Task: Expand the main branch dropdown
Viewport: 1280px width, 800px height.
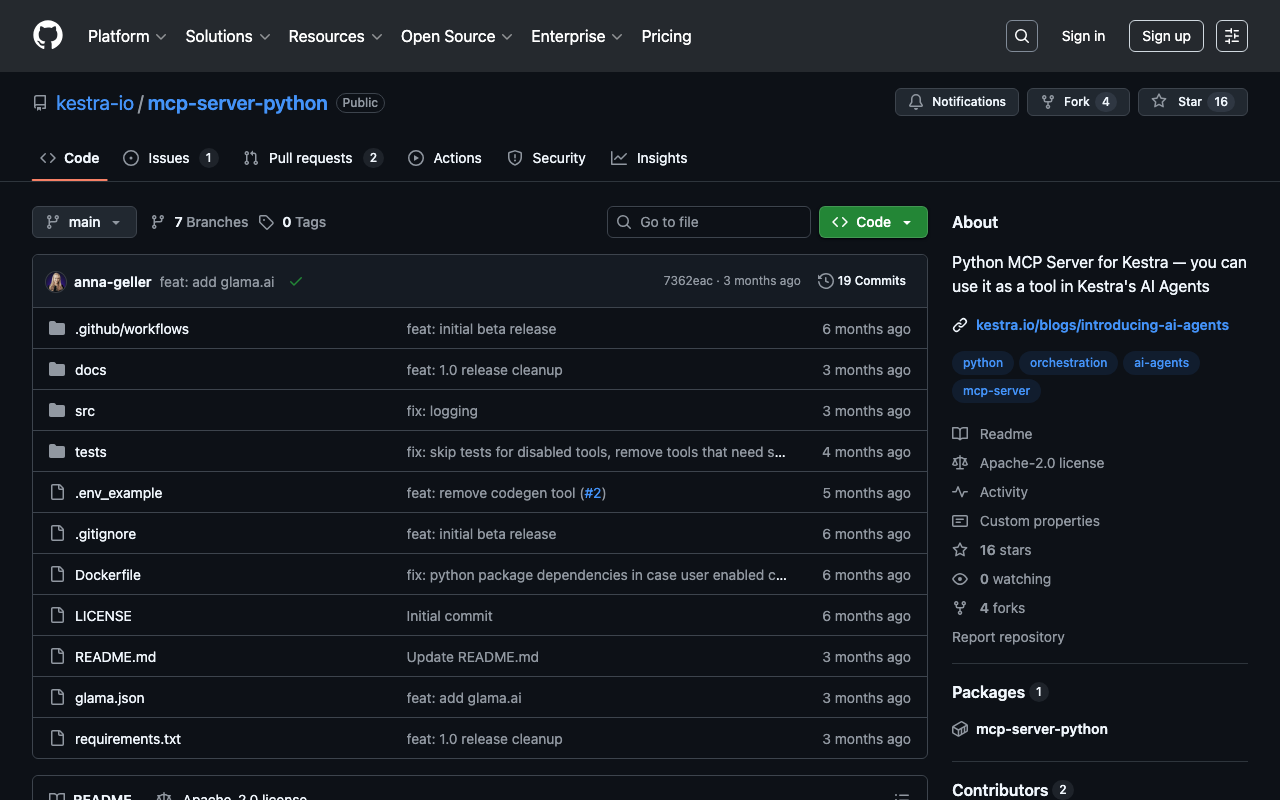Action: (x=84, y=222)
